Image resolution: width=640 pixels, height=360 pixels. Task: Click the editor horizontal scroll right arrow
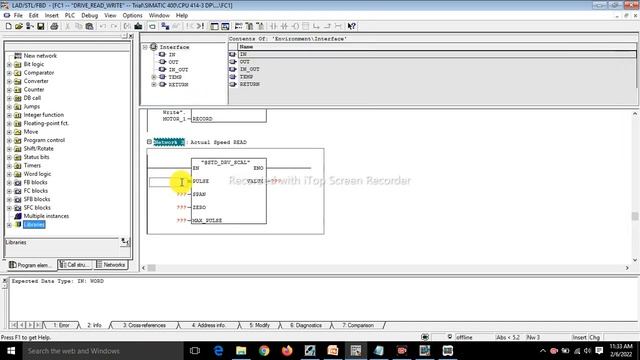click(627, 268)
